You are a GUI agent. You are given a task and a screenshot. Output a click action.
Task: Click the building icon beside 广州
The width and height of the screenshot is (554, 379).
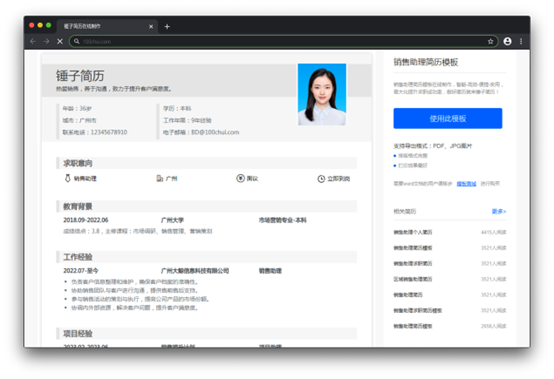[160, 178]
